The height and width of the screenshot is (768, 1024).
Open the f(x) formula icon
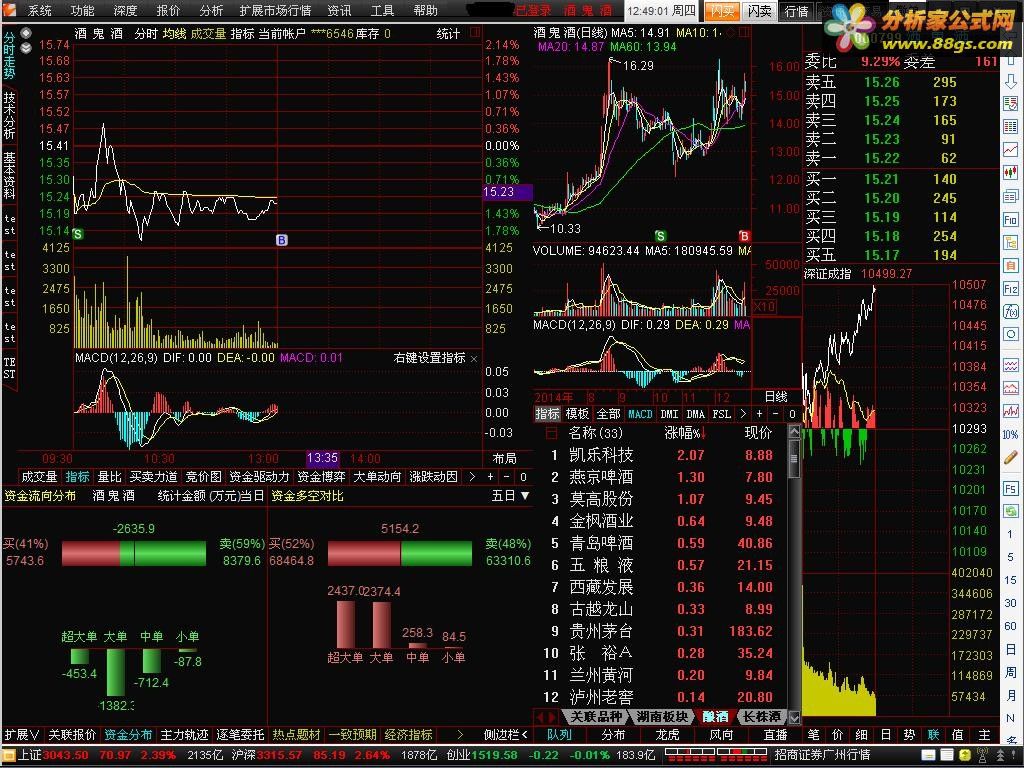point(1010,312)
